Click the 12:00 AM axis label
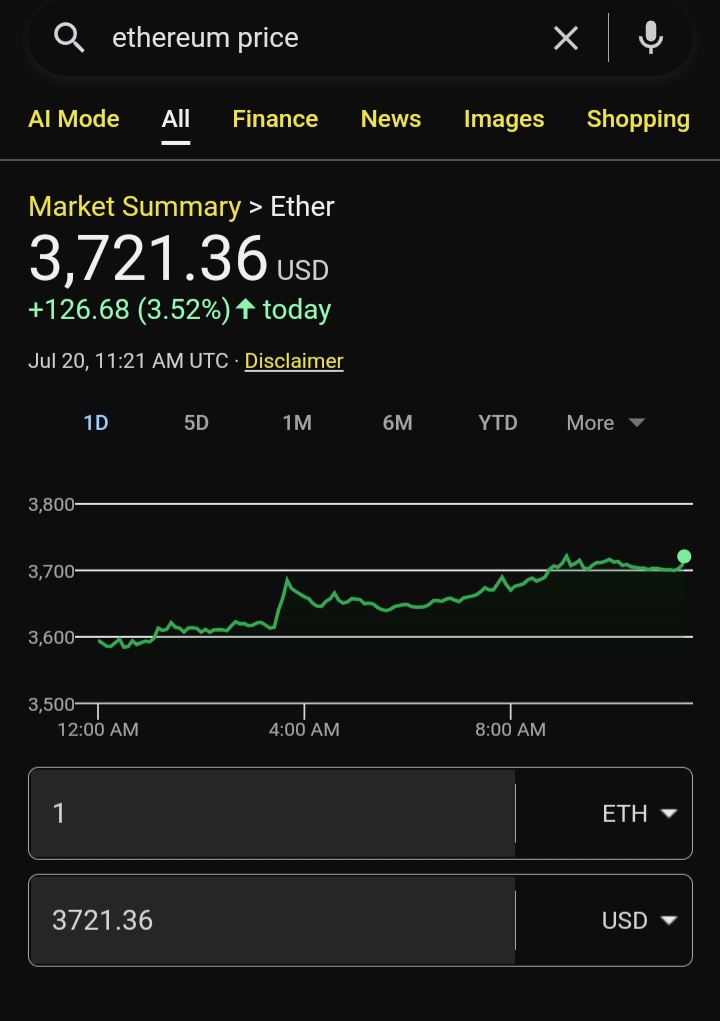The width and height of the screenshot is (720, 1021). 98,729
